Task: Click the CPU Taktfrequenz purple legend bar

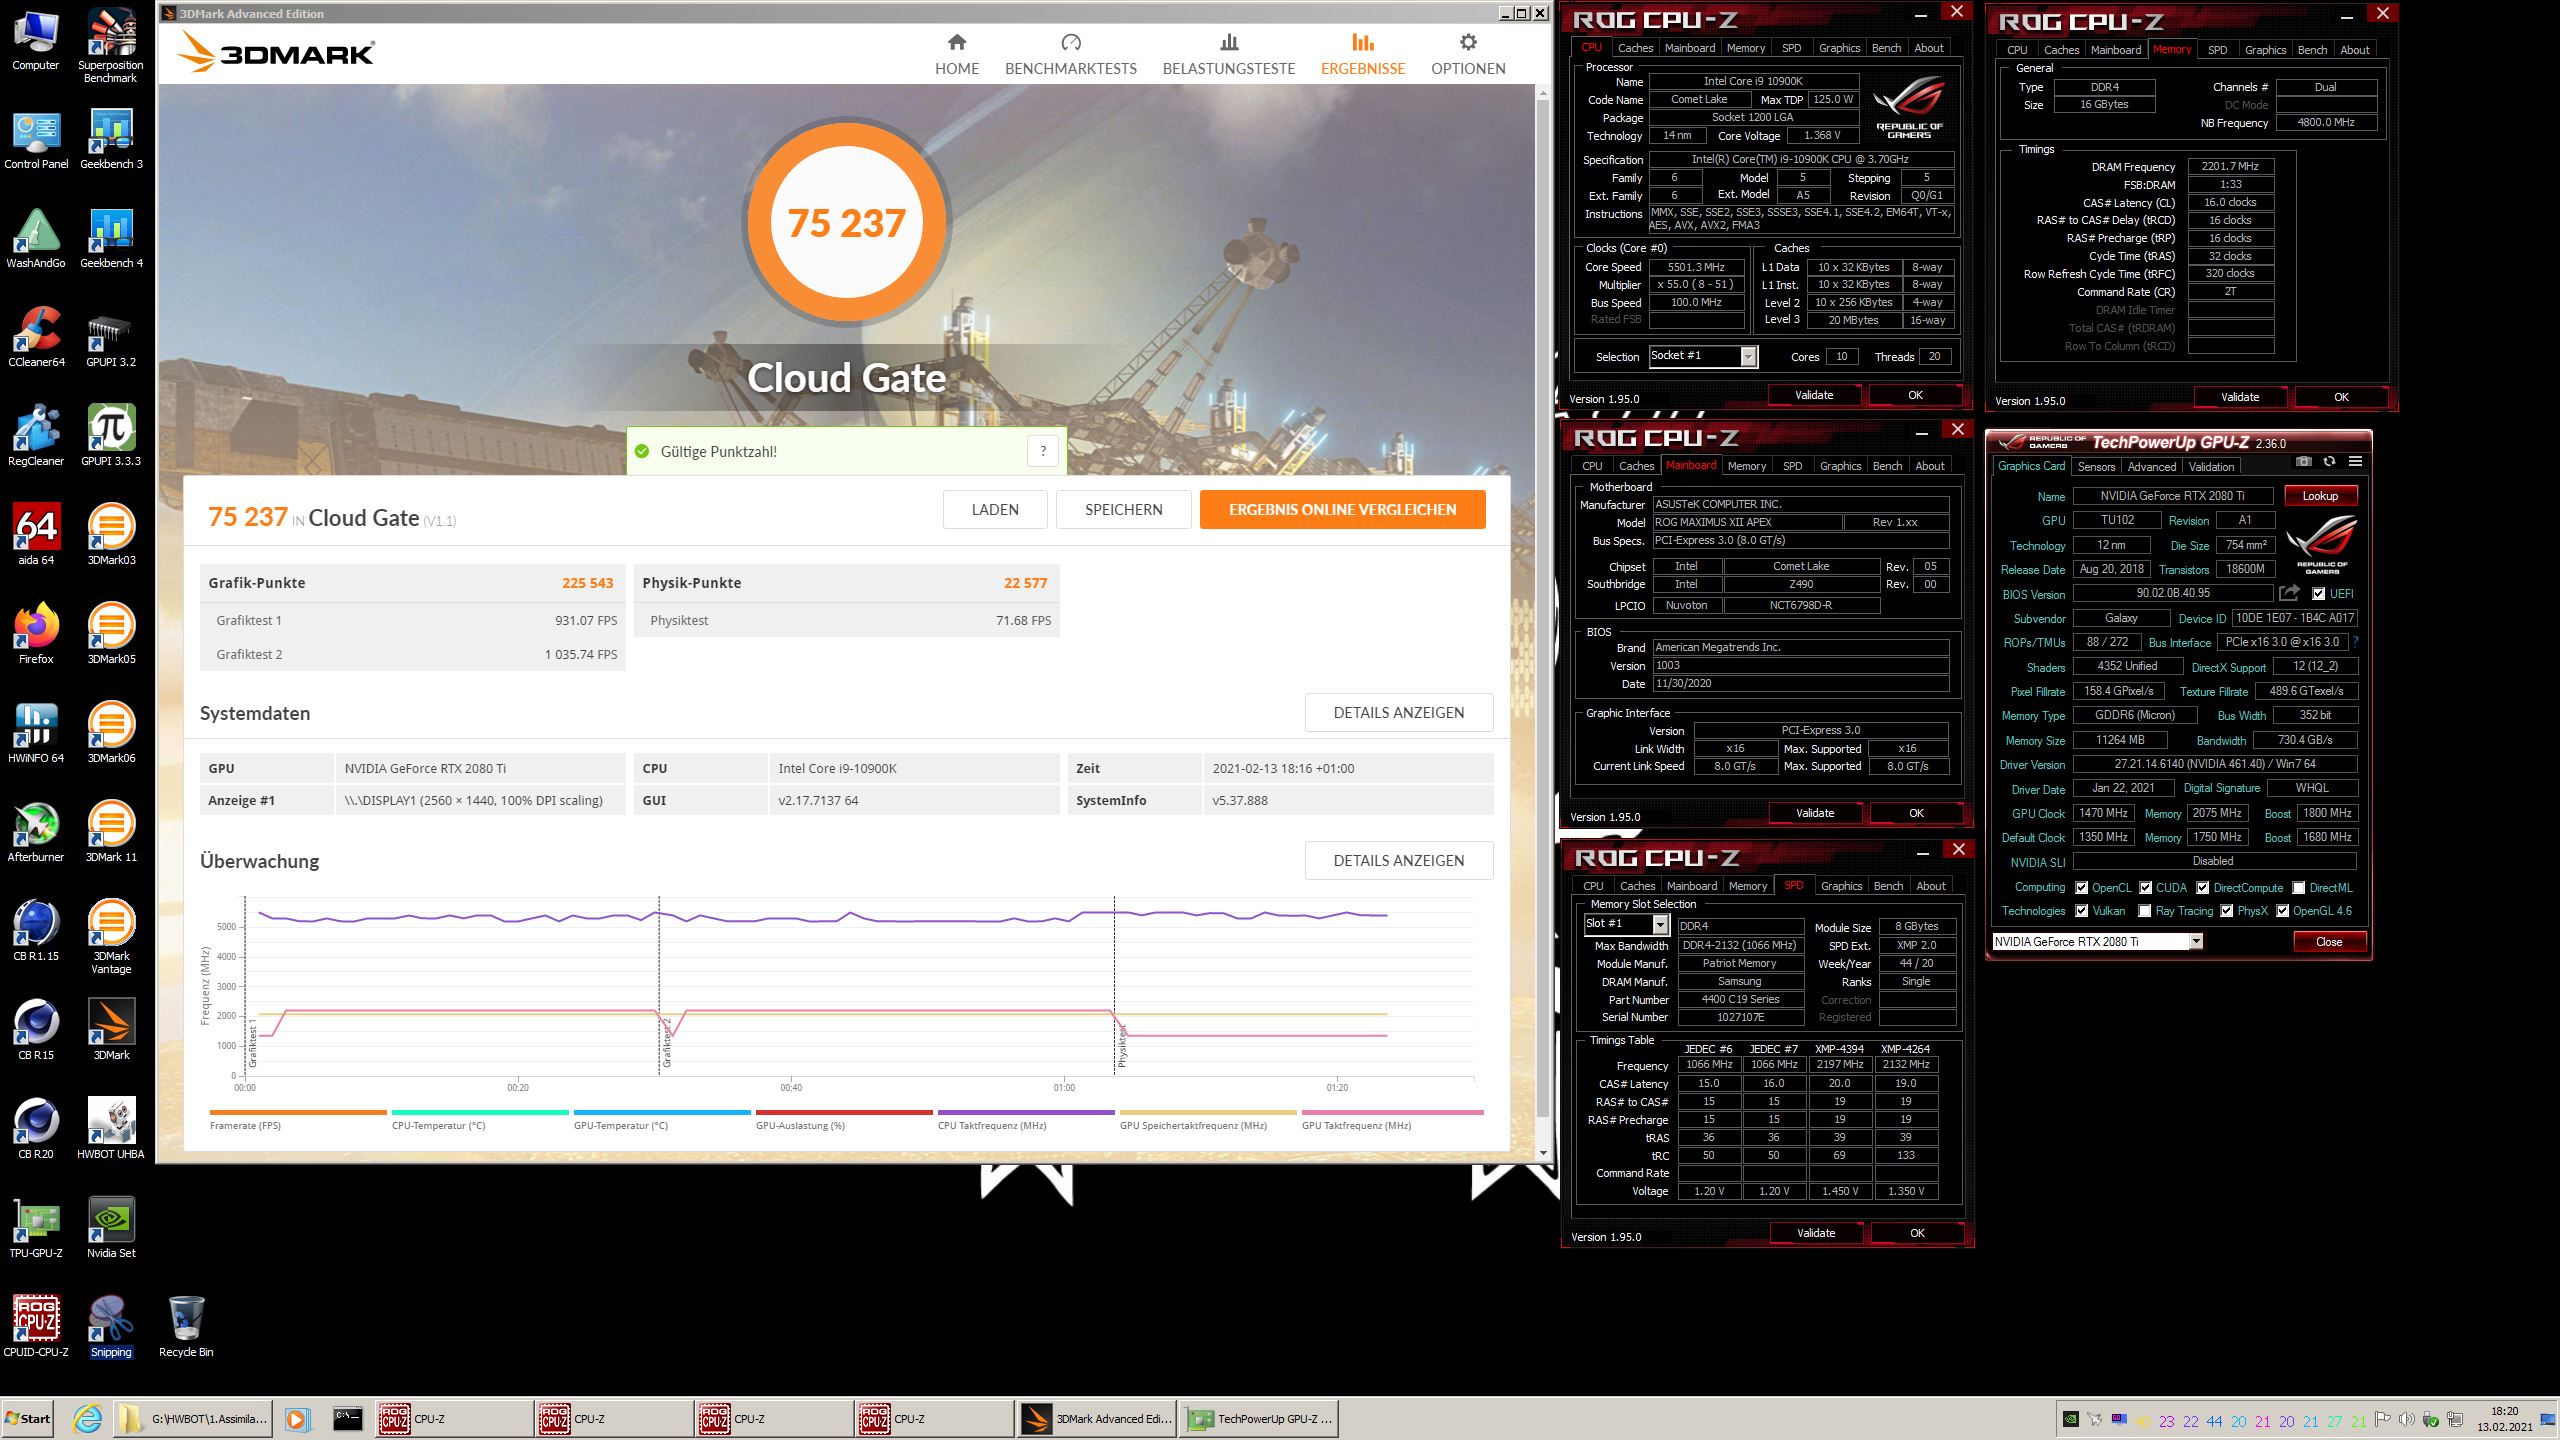Action: (1026, 1112)
